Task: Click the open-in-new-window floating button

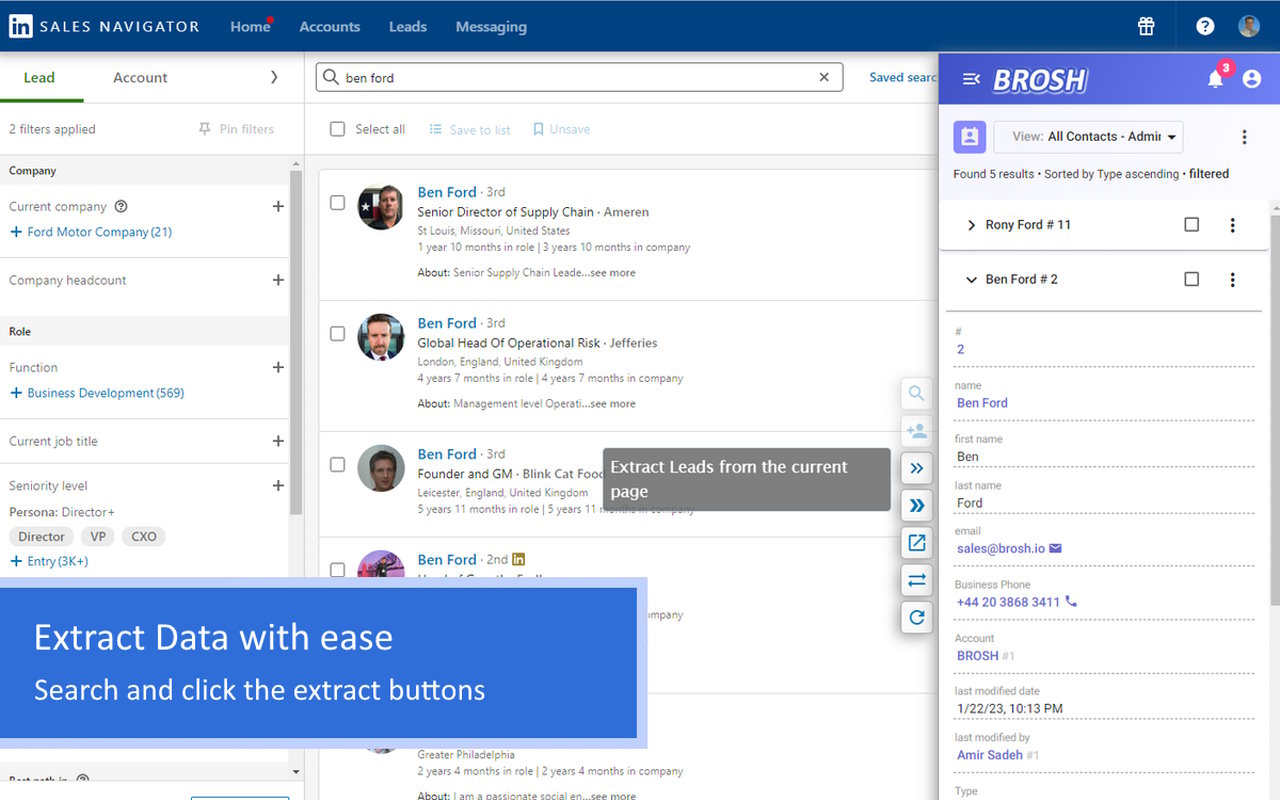Action: (916, 543)
